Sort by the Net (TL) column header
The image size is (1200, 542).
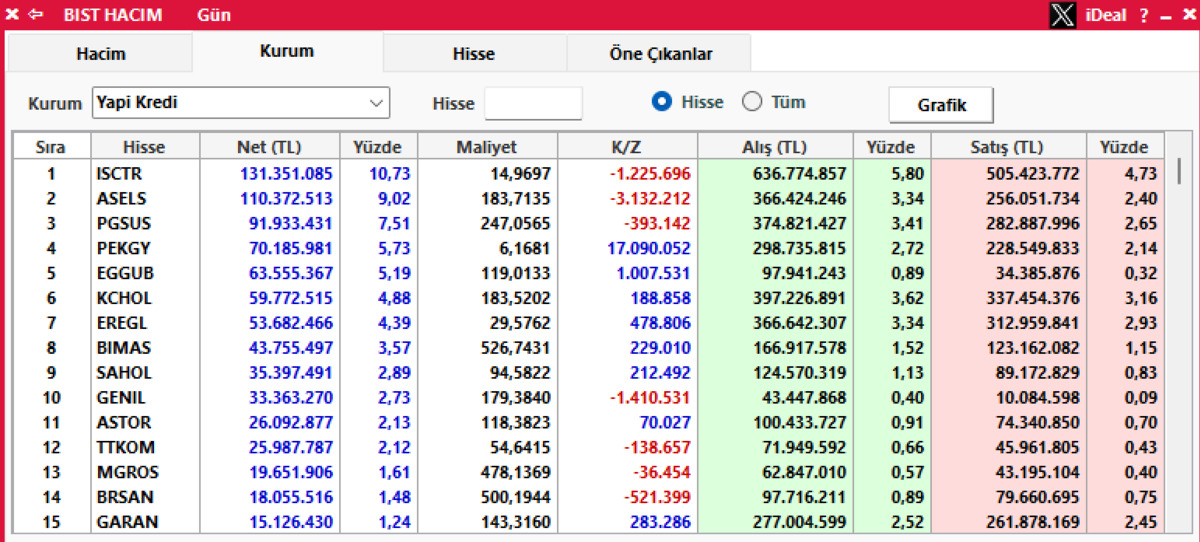click(x=269, y=147)
